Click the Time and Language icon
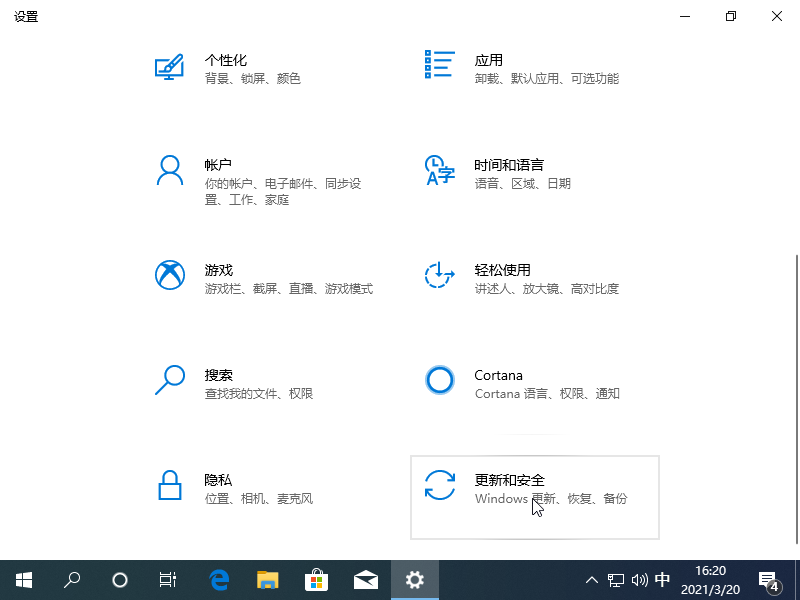800x600 pixels. [440, 170]
